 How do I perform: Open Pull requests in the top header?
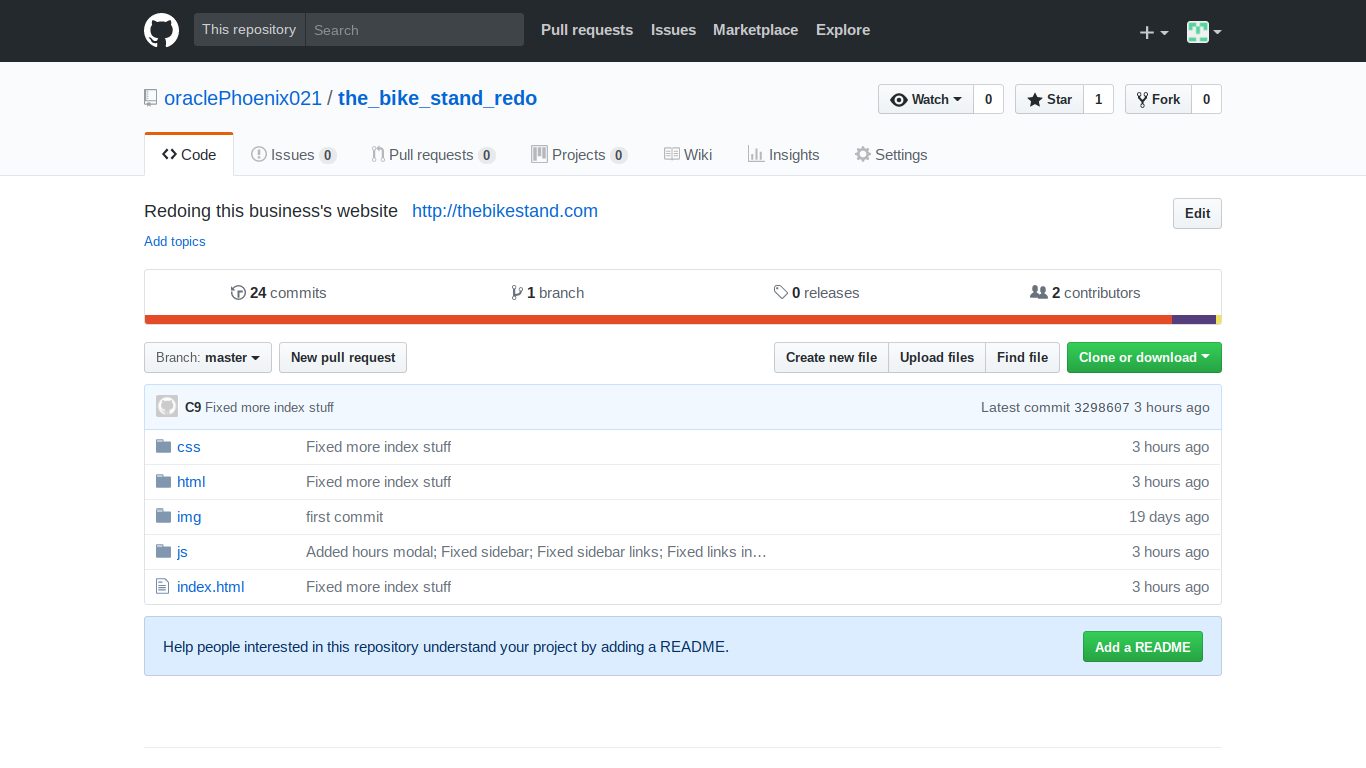(587, 30)
